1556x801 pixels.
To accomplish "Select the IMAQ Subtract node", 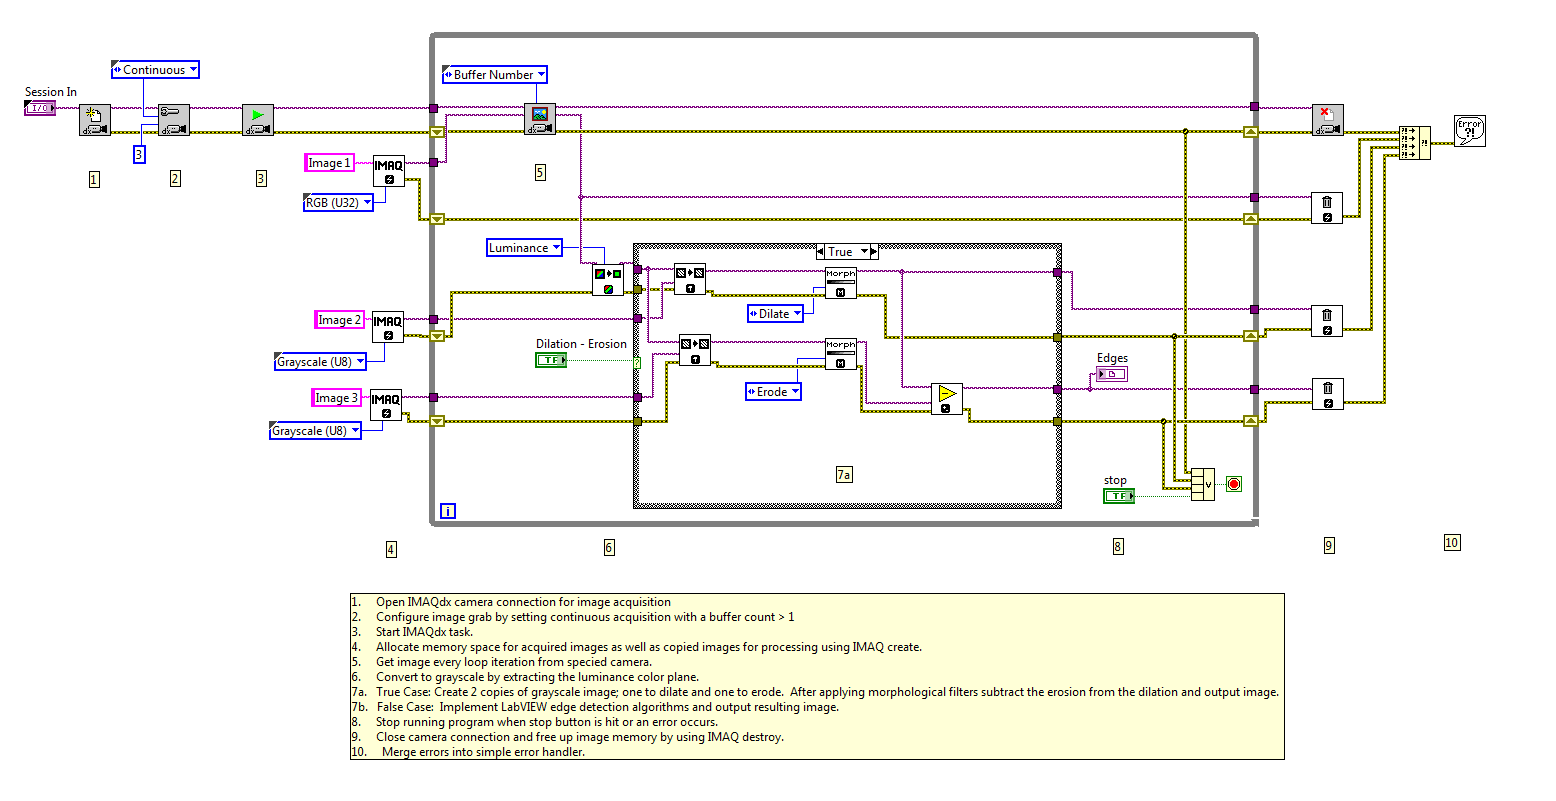I will [947, 399].
